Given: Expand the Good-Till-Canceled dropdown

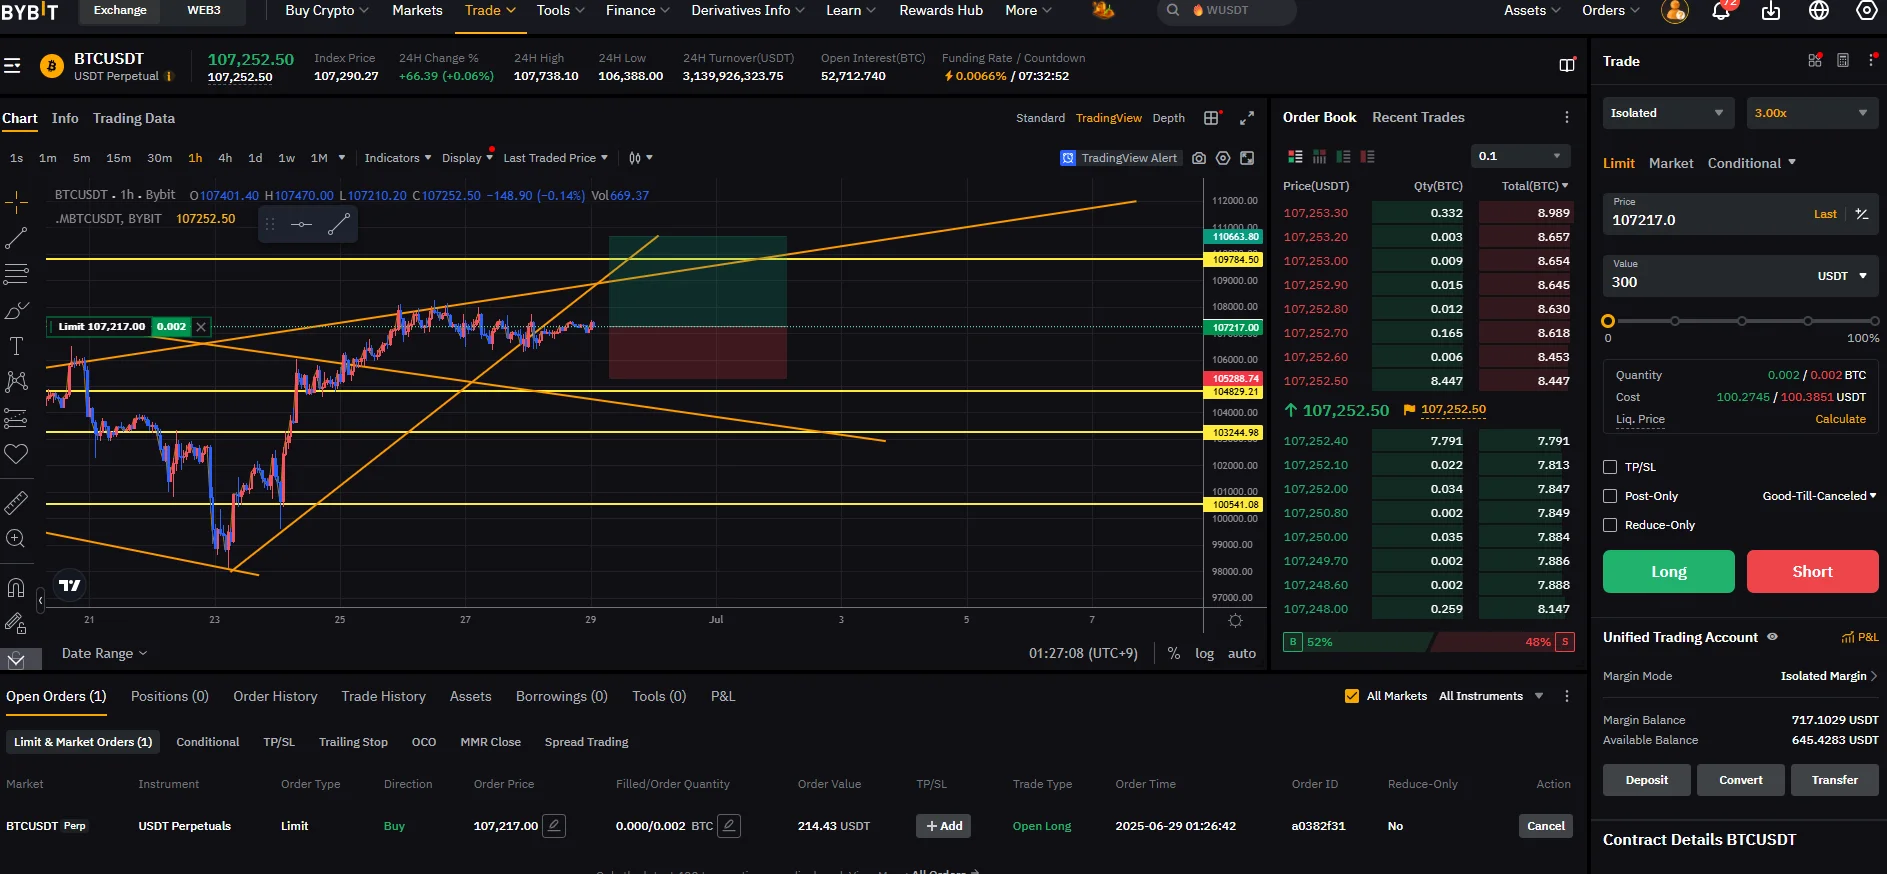Looking at the screenshot, I should pos(1819,496).
